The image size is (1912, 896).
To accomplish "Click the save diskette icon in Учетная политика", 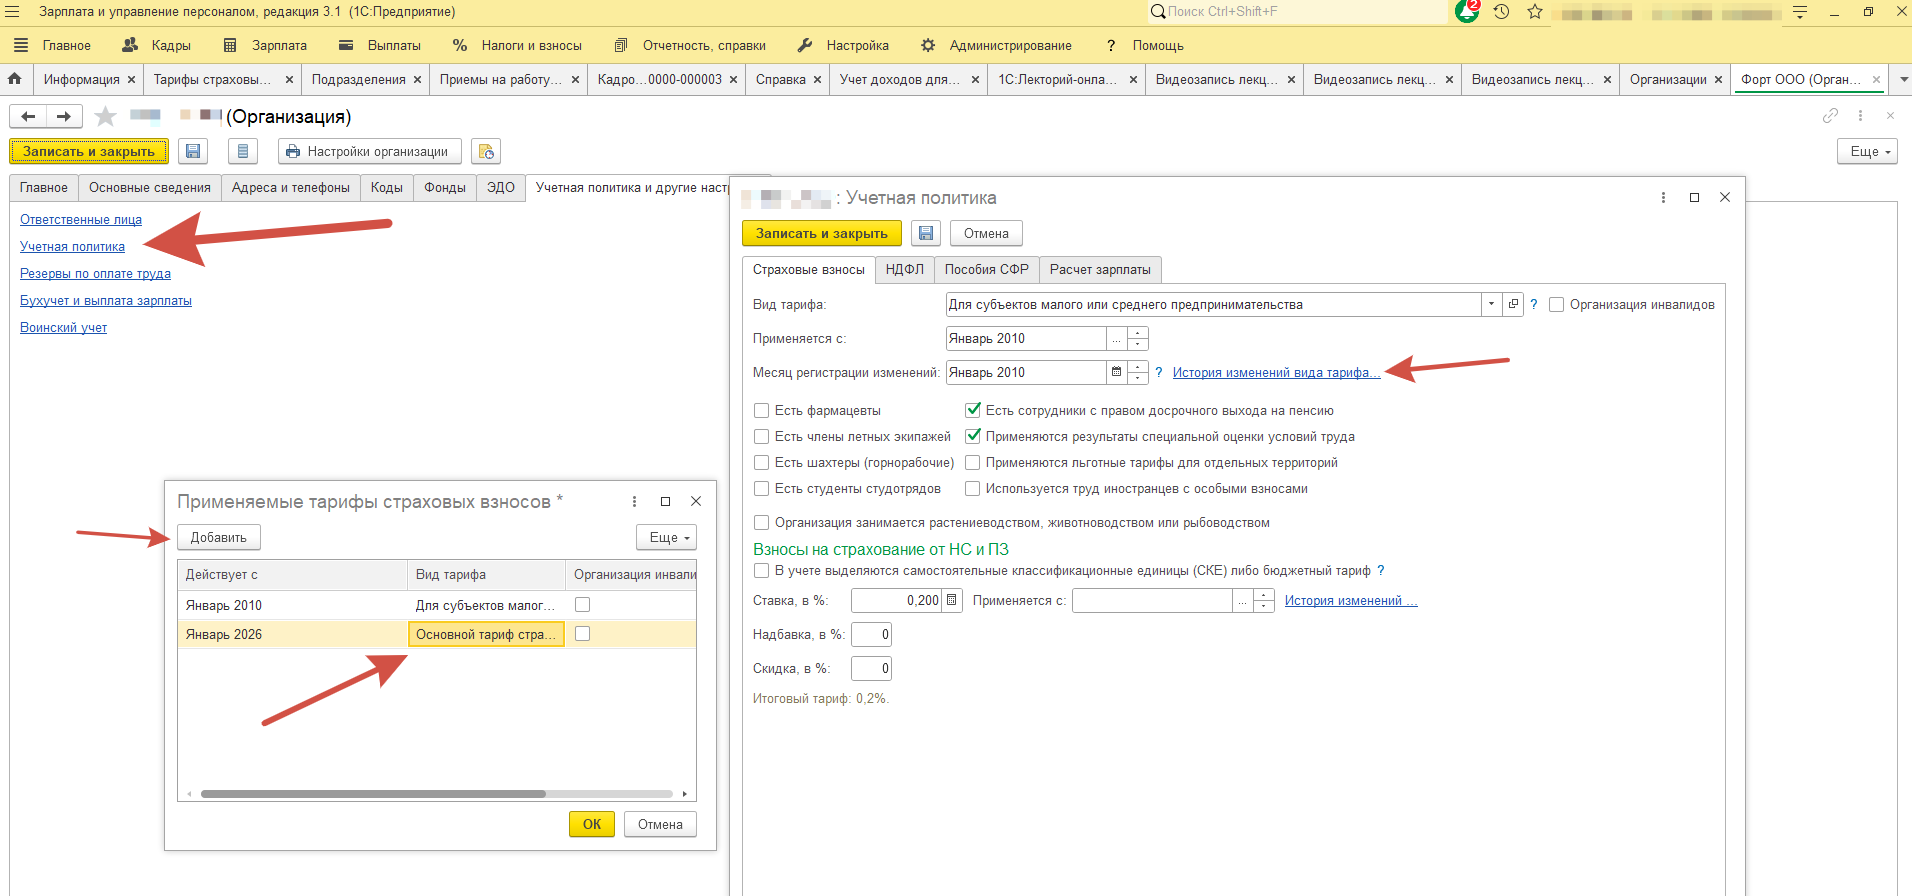I will (x=925, y=233).
